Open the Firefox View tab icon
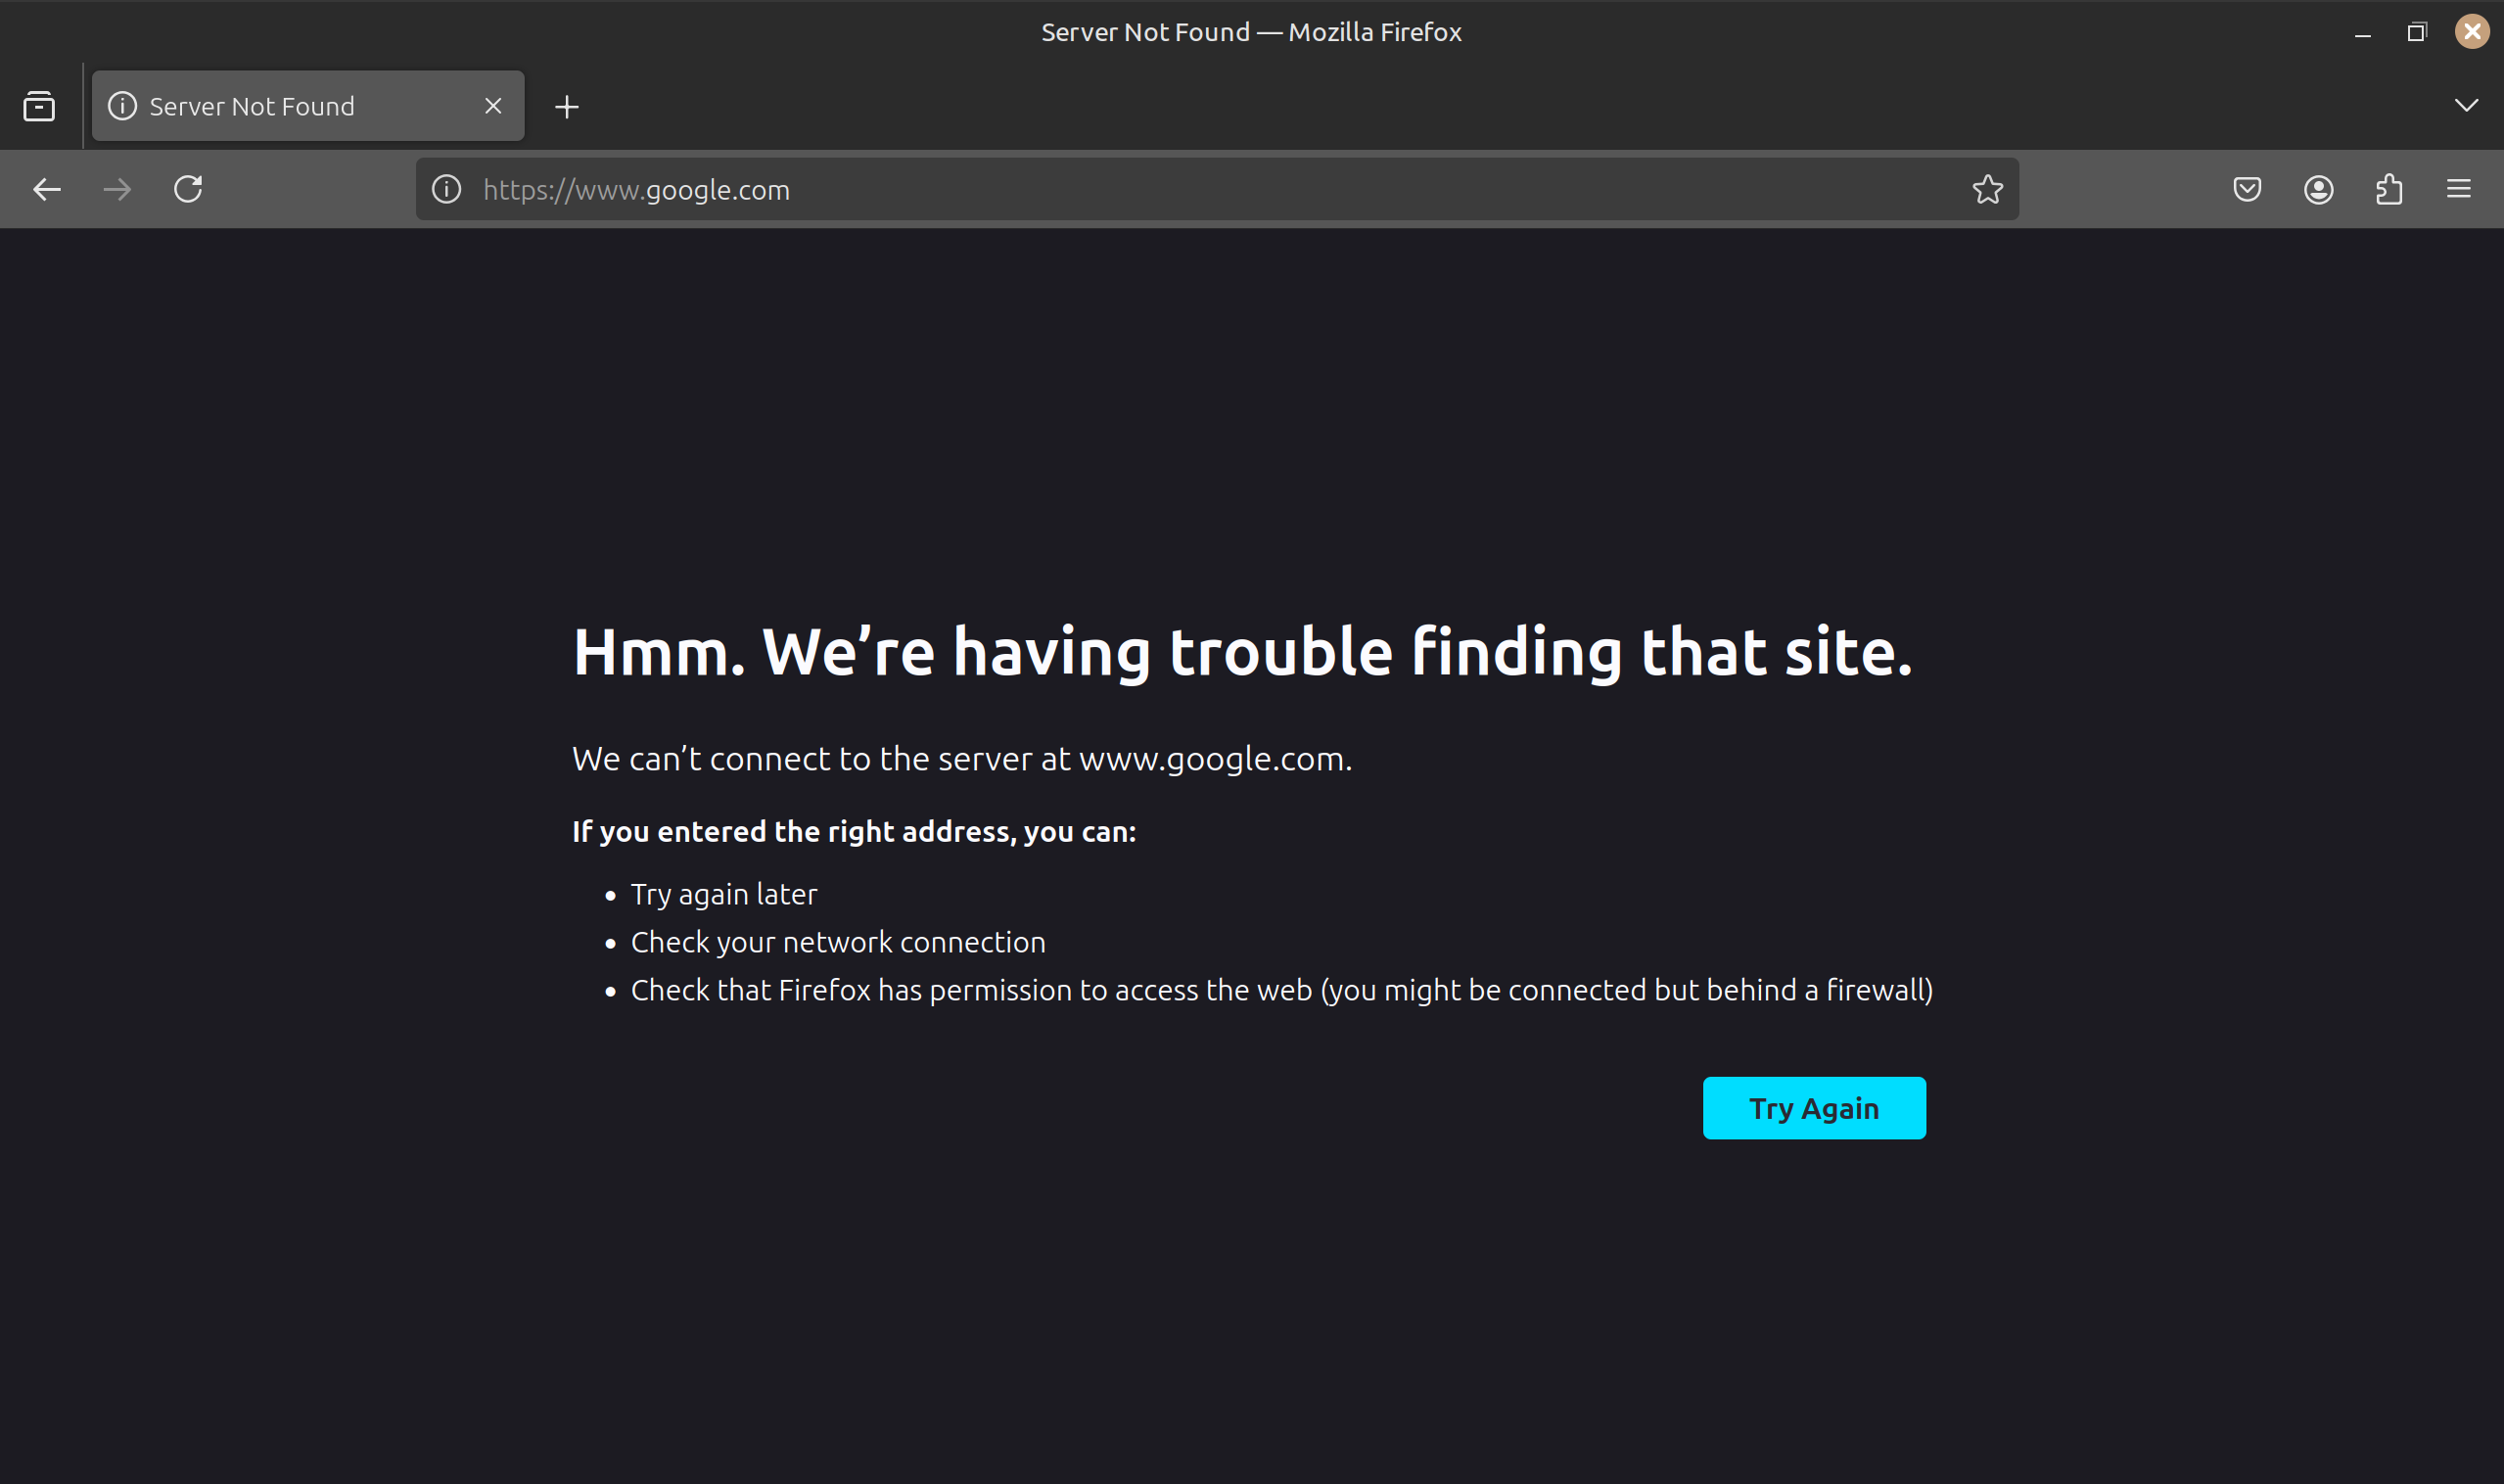Image resolution: width=2504 pixels, height=1484 pixels. click(x=39, y=106)
